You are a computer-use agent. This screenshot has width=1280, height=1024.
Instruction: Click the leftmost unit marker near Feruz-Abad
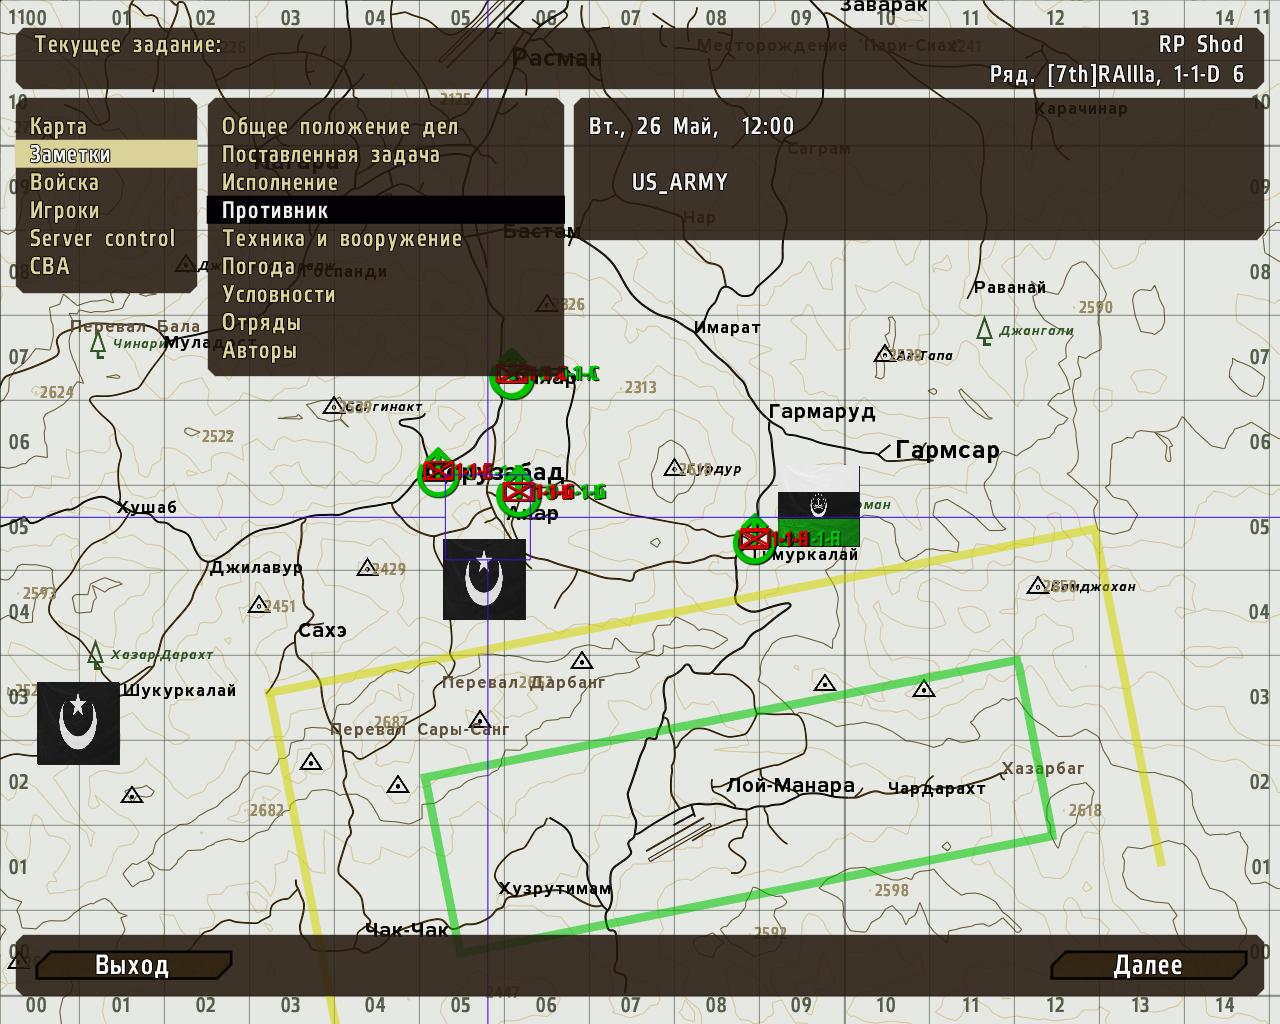tap(438, 473)
